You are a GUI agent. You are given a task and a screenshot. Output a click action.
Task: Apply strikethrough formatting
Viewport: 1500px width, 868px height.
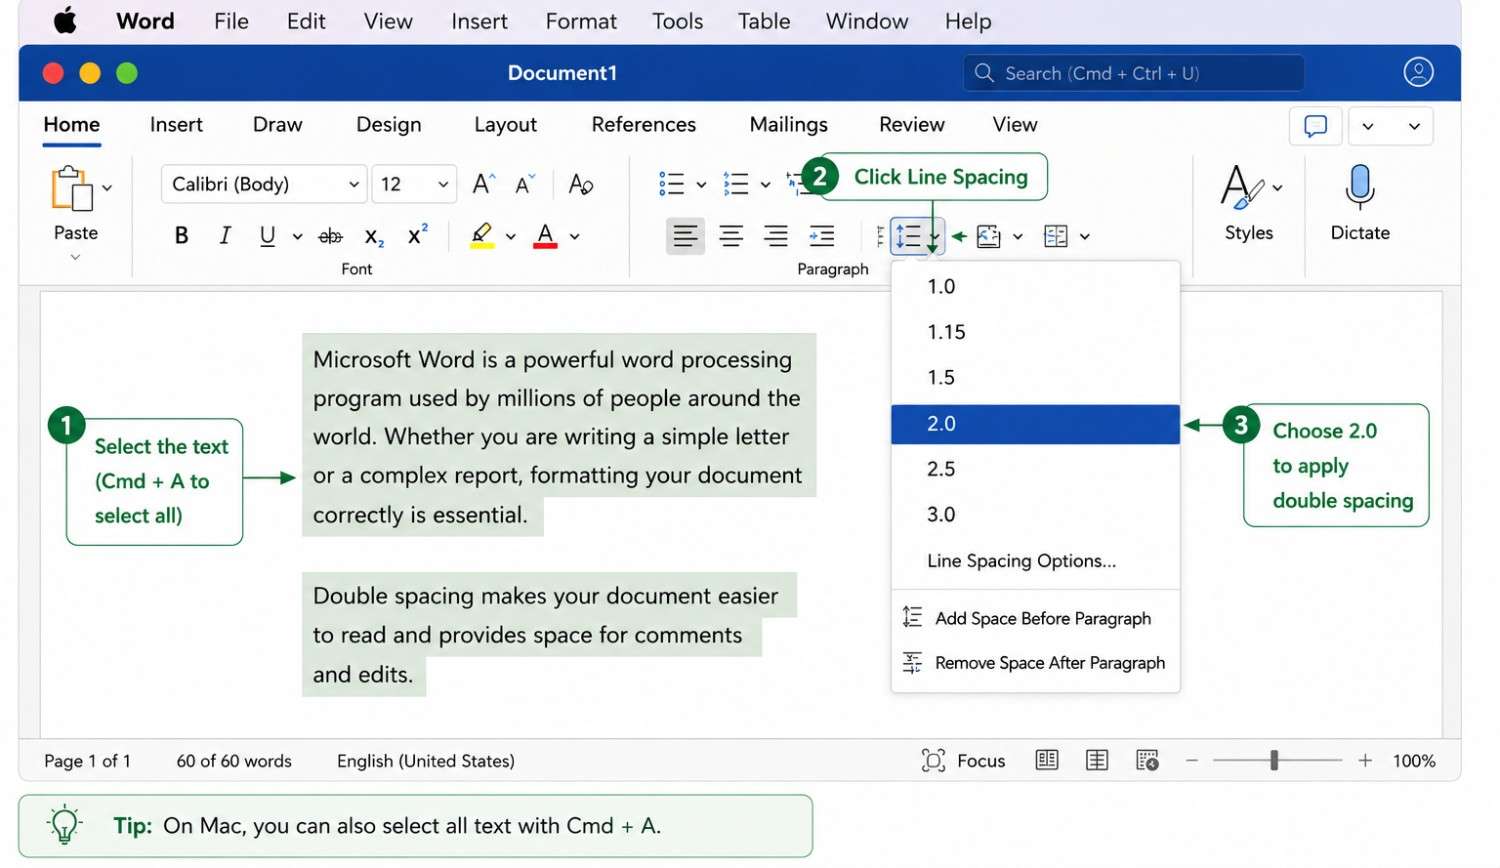[330, 236]
